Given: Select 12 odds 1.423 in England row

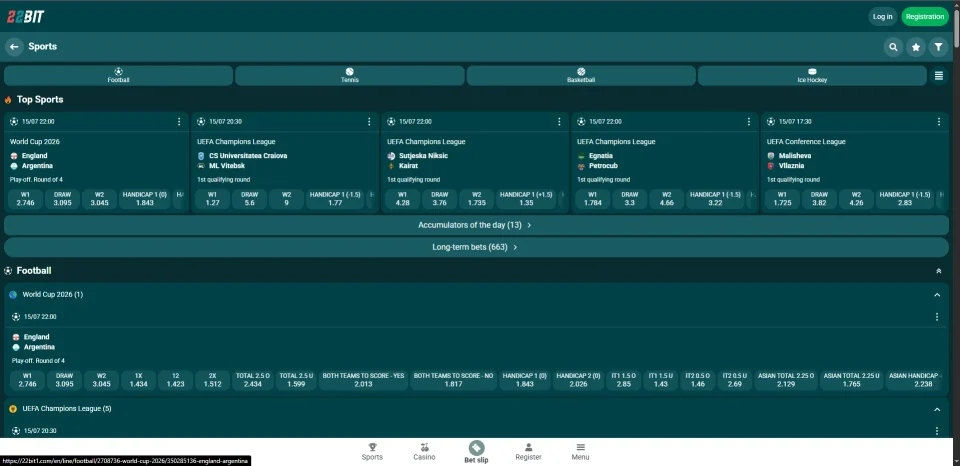Looking at the screenshot, I should 176,380.
